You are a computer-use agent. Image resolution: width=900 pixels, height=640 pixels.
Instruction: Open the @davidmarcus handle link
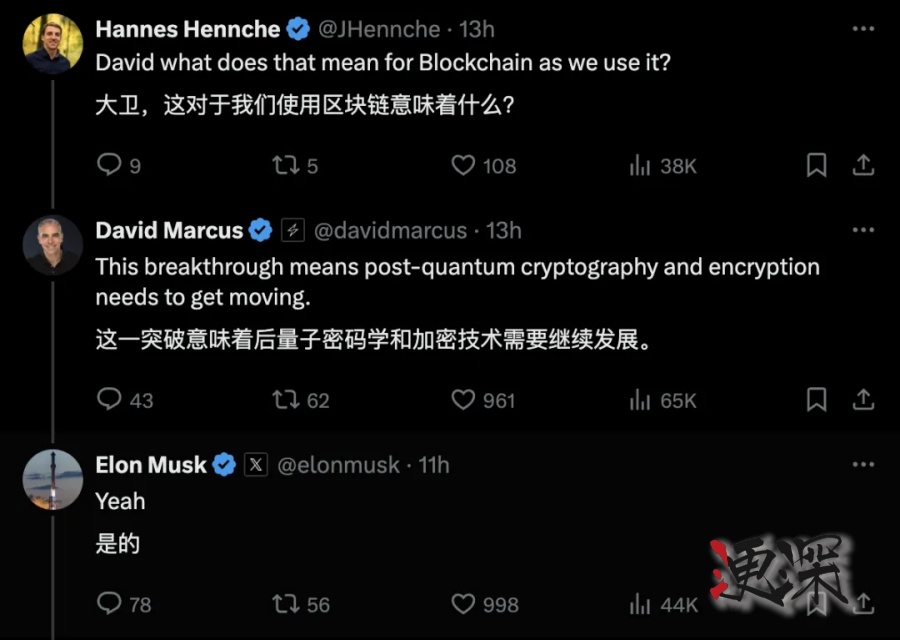tap(390, 231)
